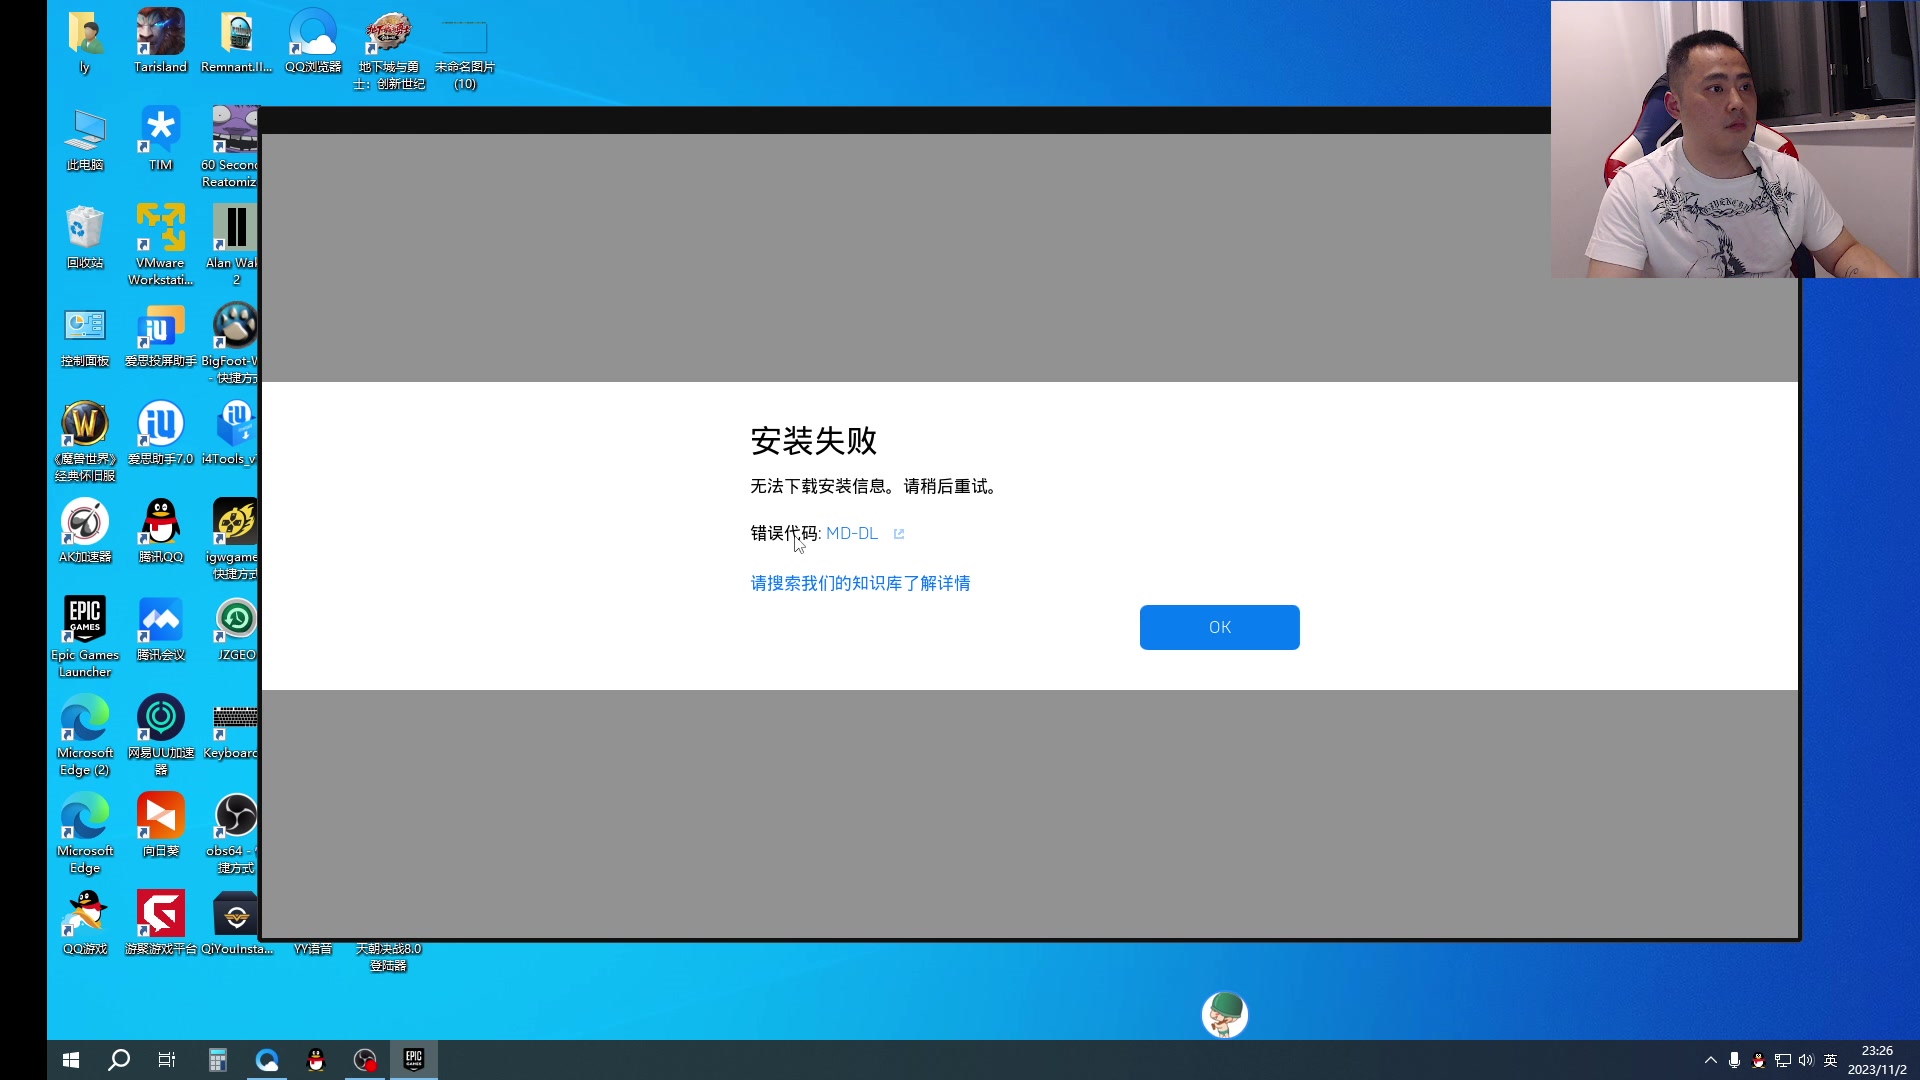Click OK to dismiss installation failure

click(1218, 626)
